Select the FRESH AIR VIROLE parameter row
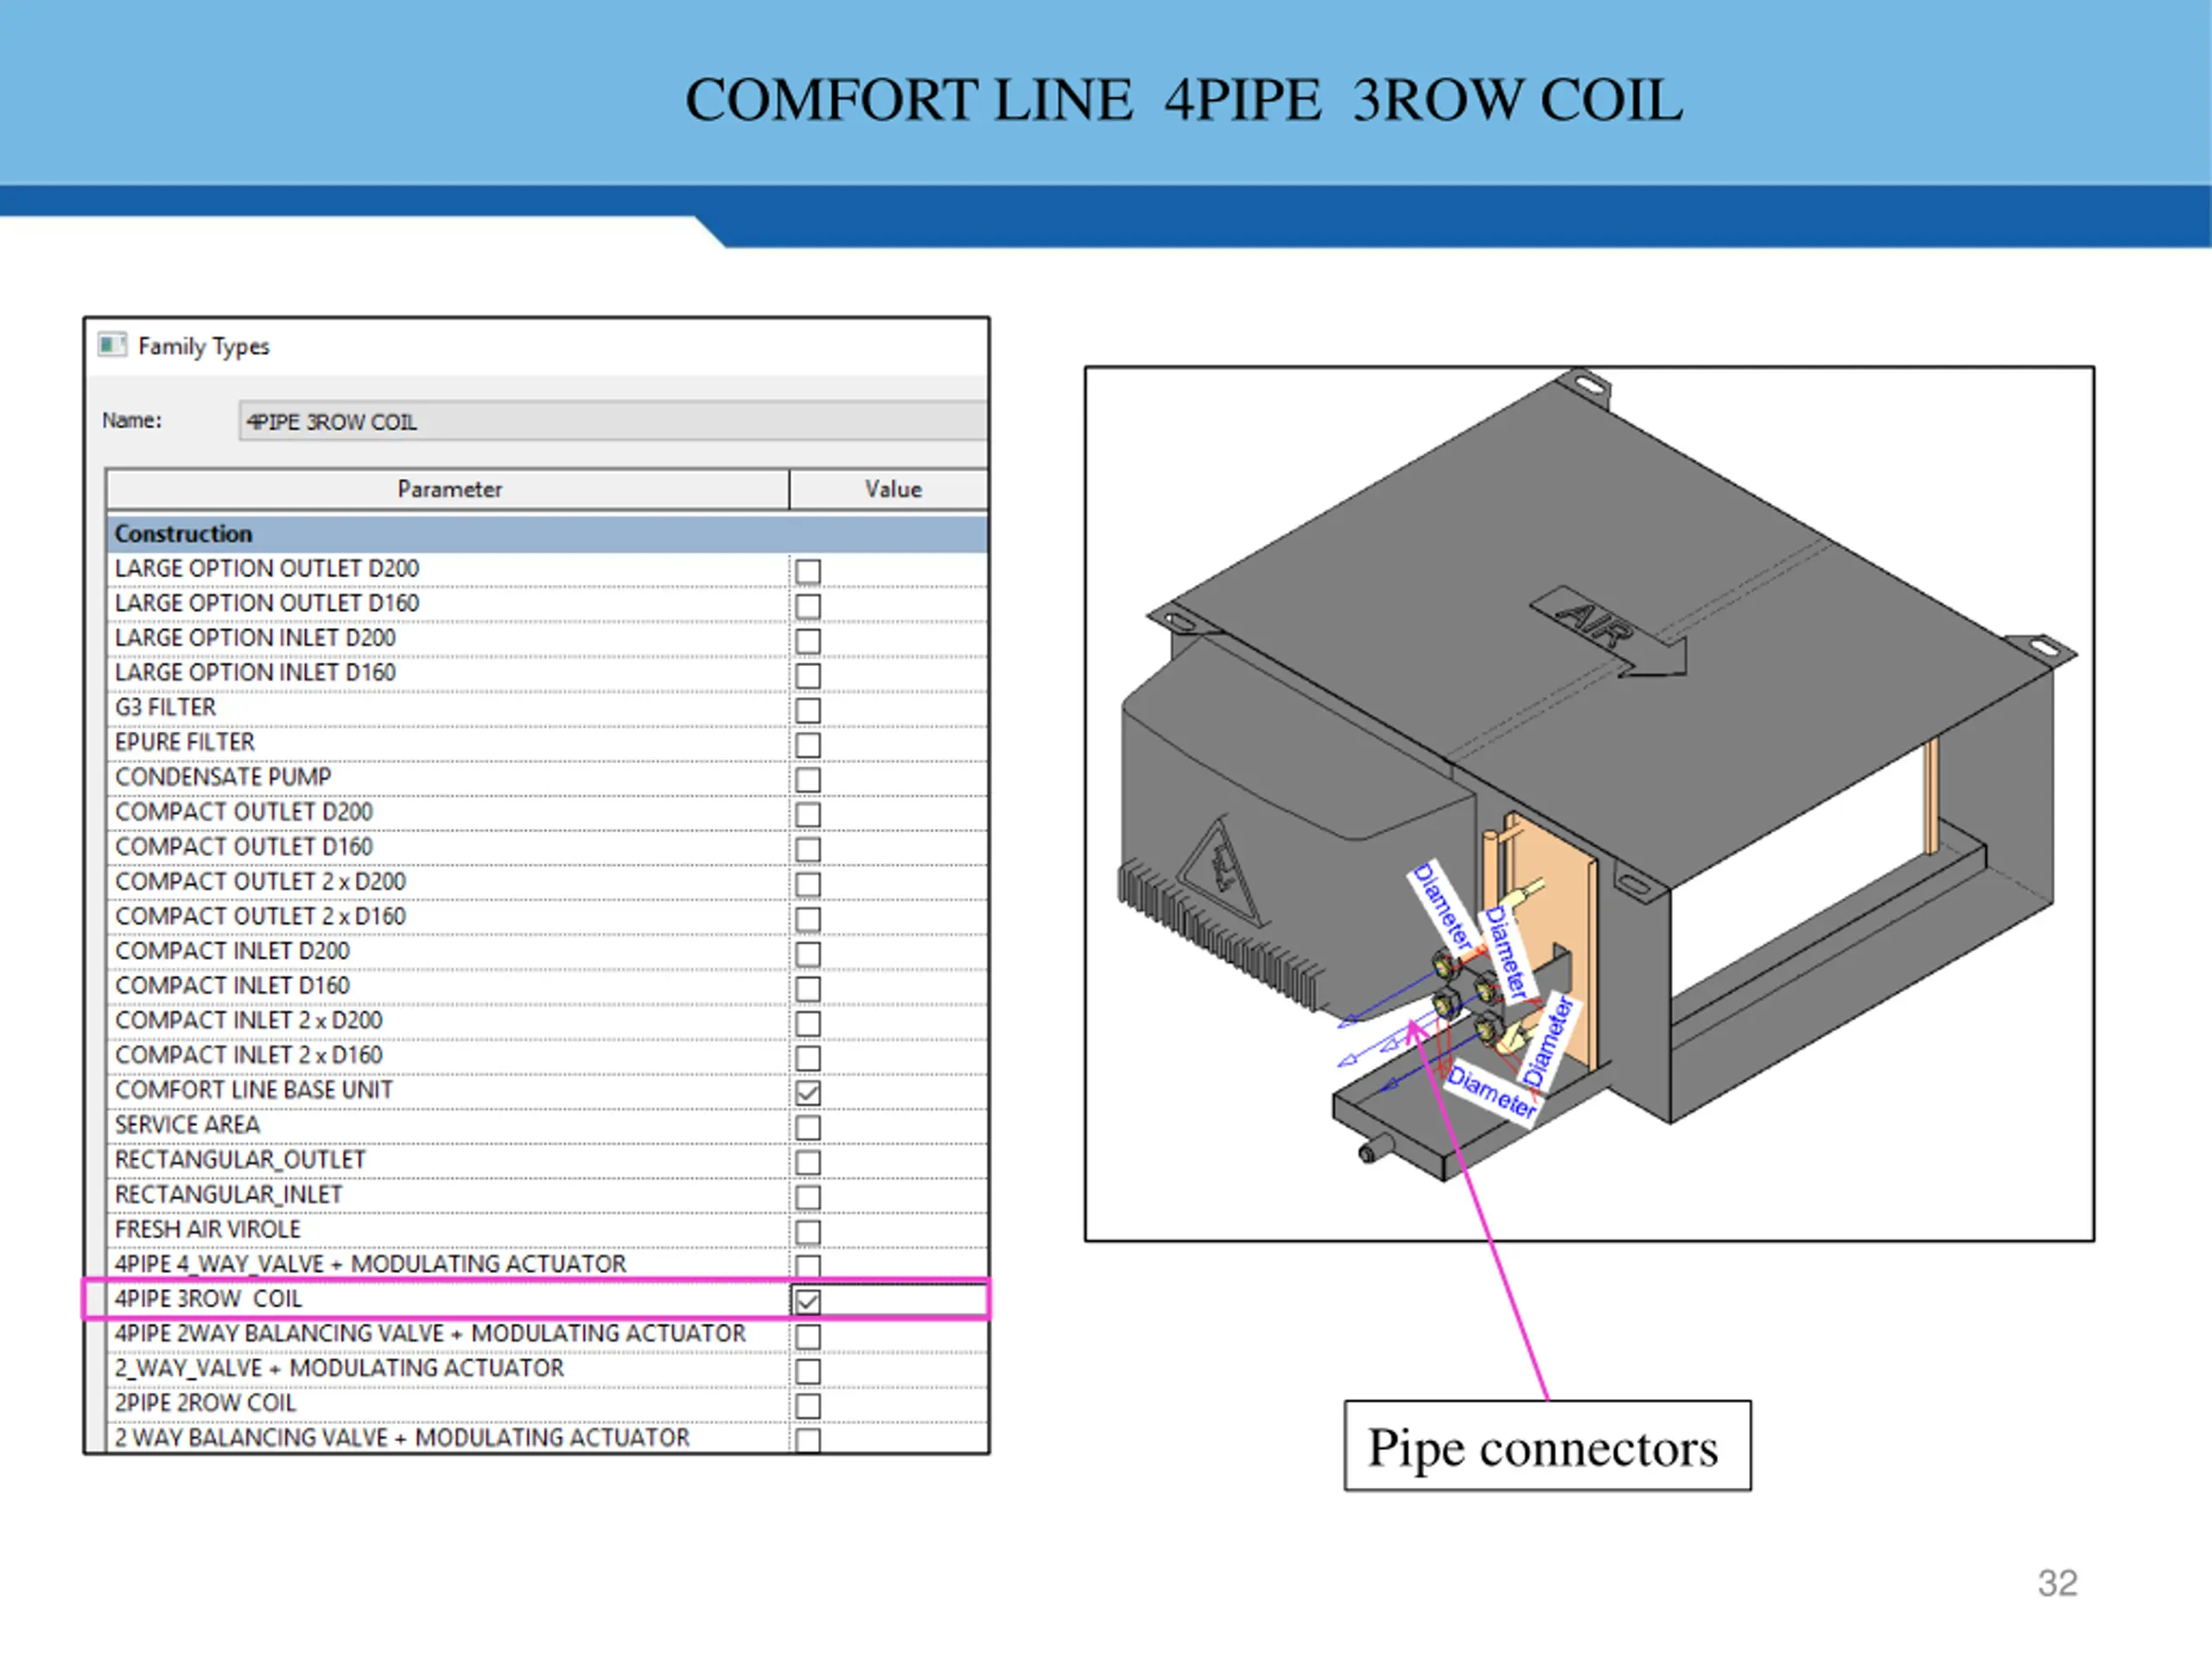 pos(207,1229)
